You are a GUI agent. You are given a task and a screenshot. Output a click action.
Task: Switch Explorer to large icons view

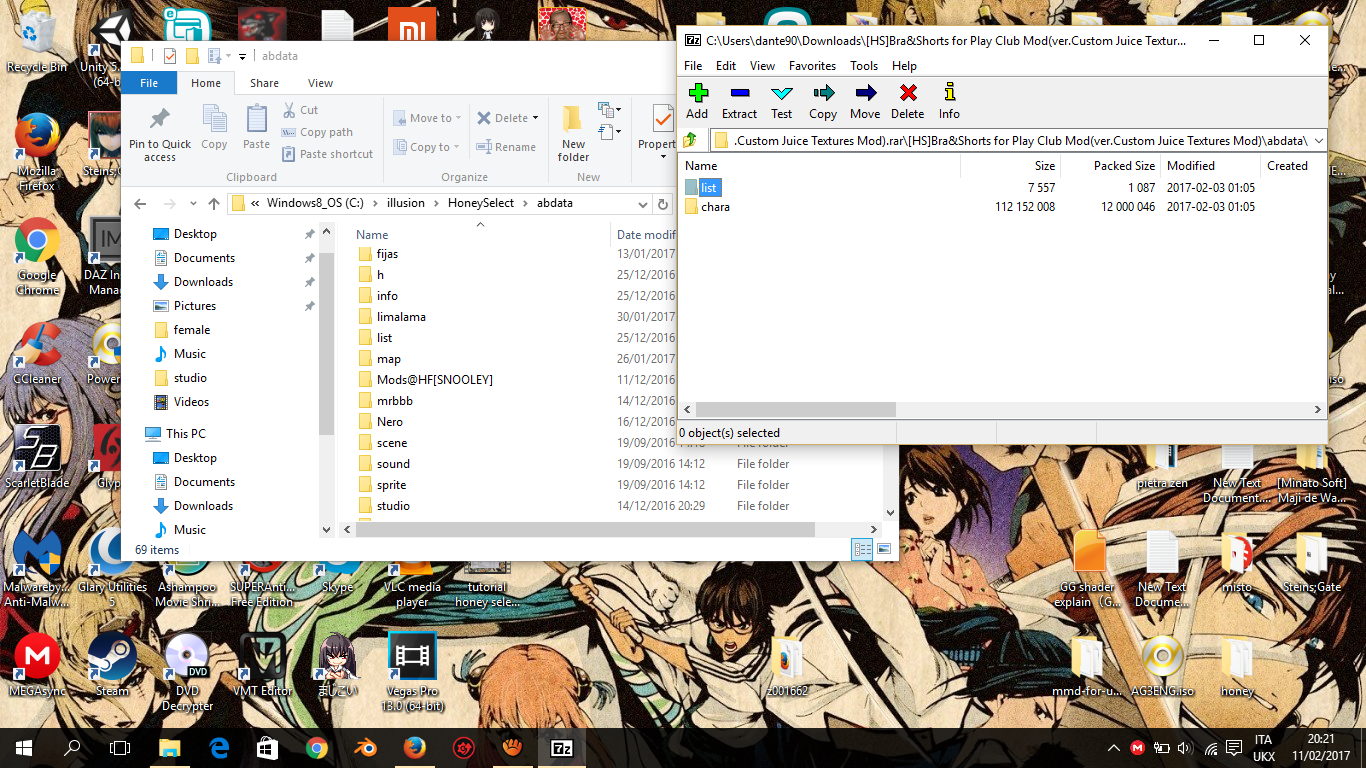pyautogui.click(x=884, y=549)
